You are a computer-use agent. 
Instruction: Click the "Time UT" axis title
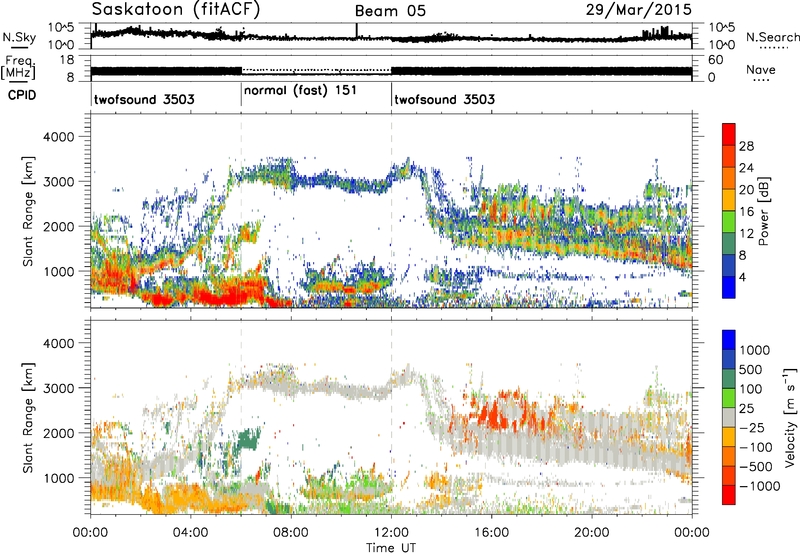tap(391, 548)
